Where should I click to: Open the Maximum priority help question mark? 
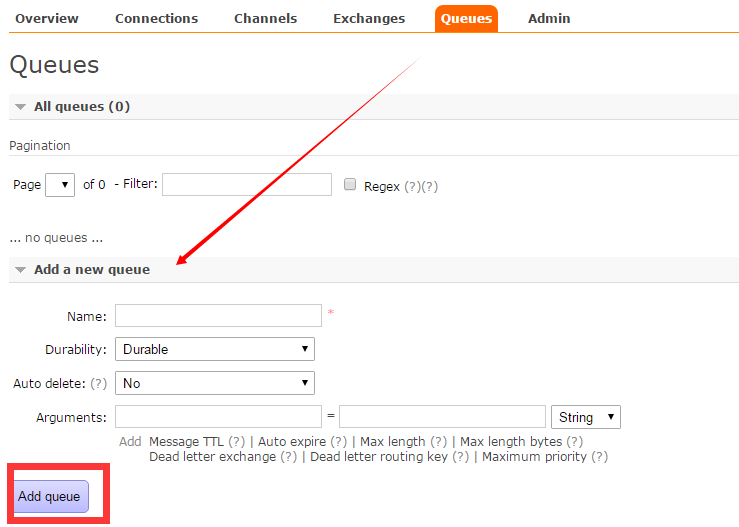(599, 457)
